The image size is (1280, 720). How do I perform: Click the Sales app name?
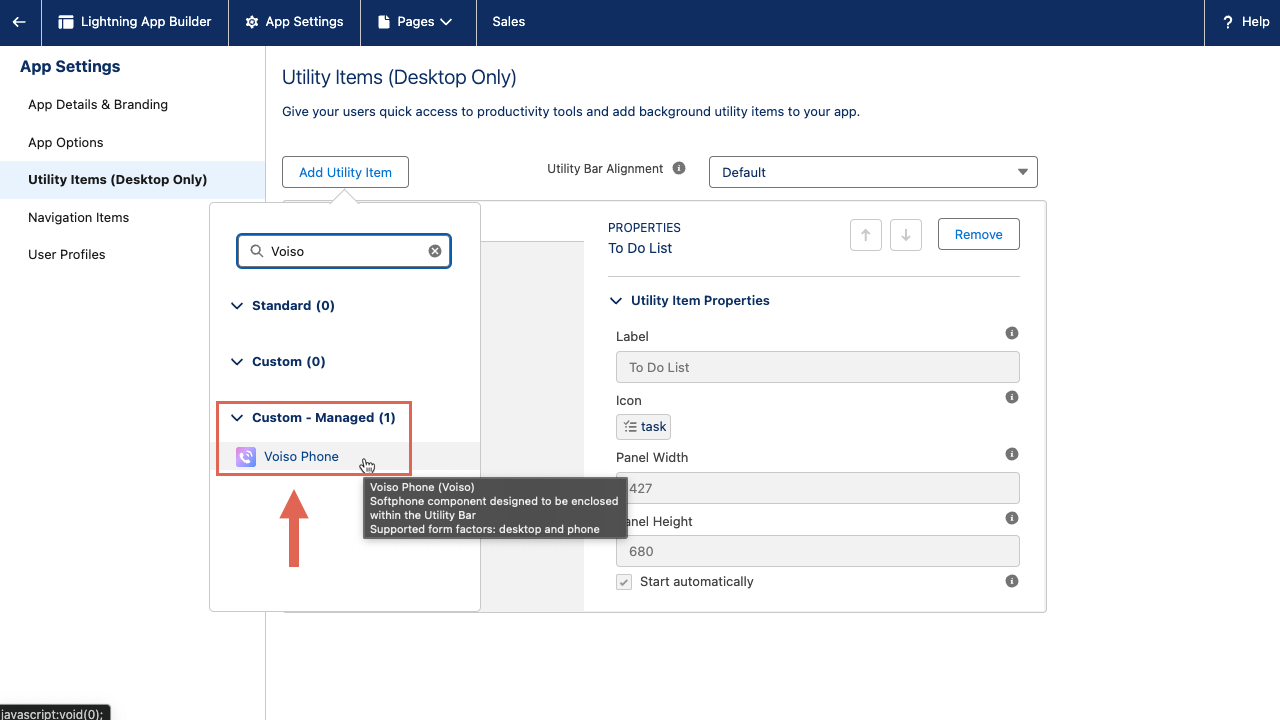tap(508, 22)
